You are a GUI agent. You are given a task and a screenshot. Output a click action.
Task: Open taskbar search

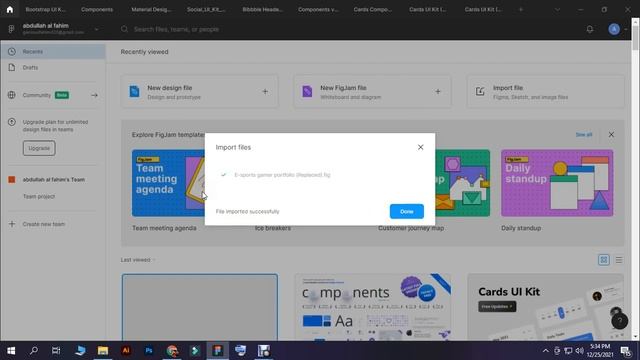click(34, 351)
